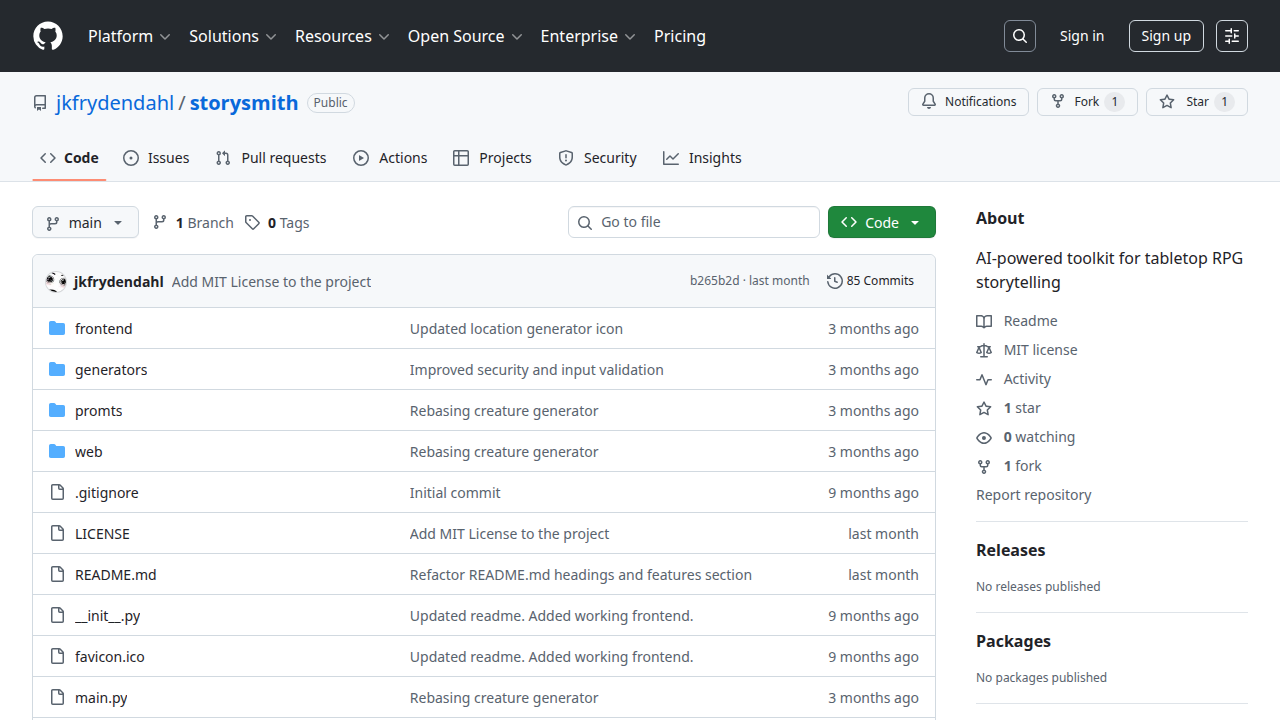Expand the Solutions menu
Viewport: 1280px width, 720px height.
coord(232,36)
